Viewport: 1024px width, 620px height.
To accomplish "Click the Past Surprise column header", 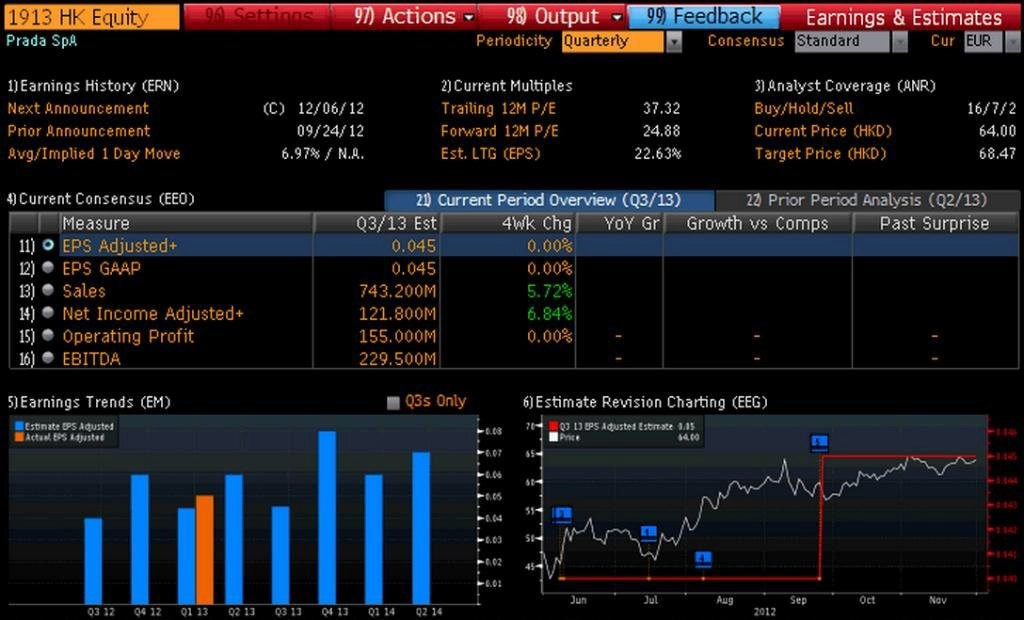I will pyautogui.click(x=935, y=223).
